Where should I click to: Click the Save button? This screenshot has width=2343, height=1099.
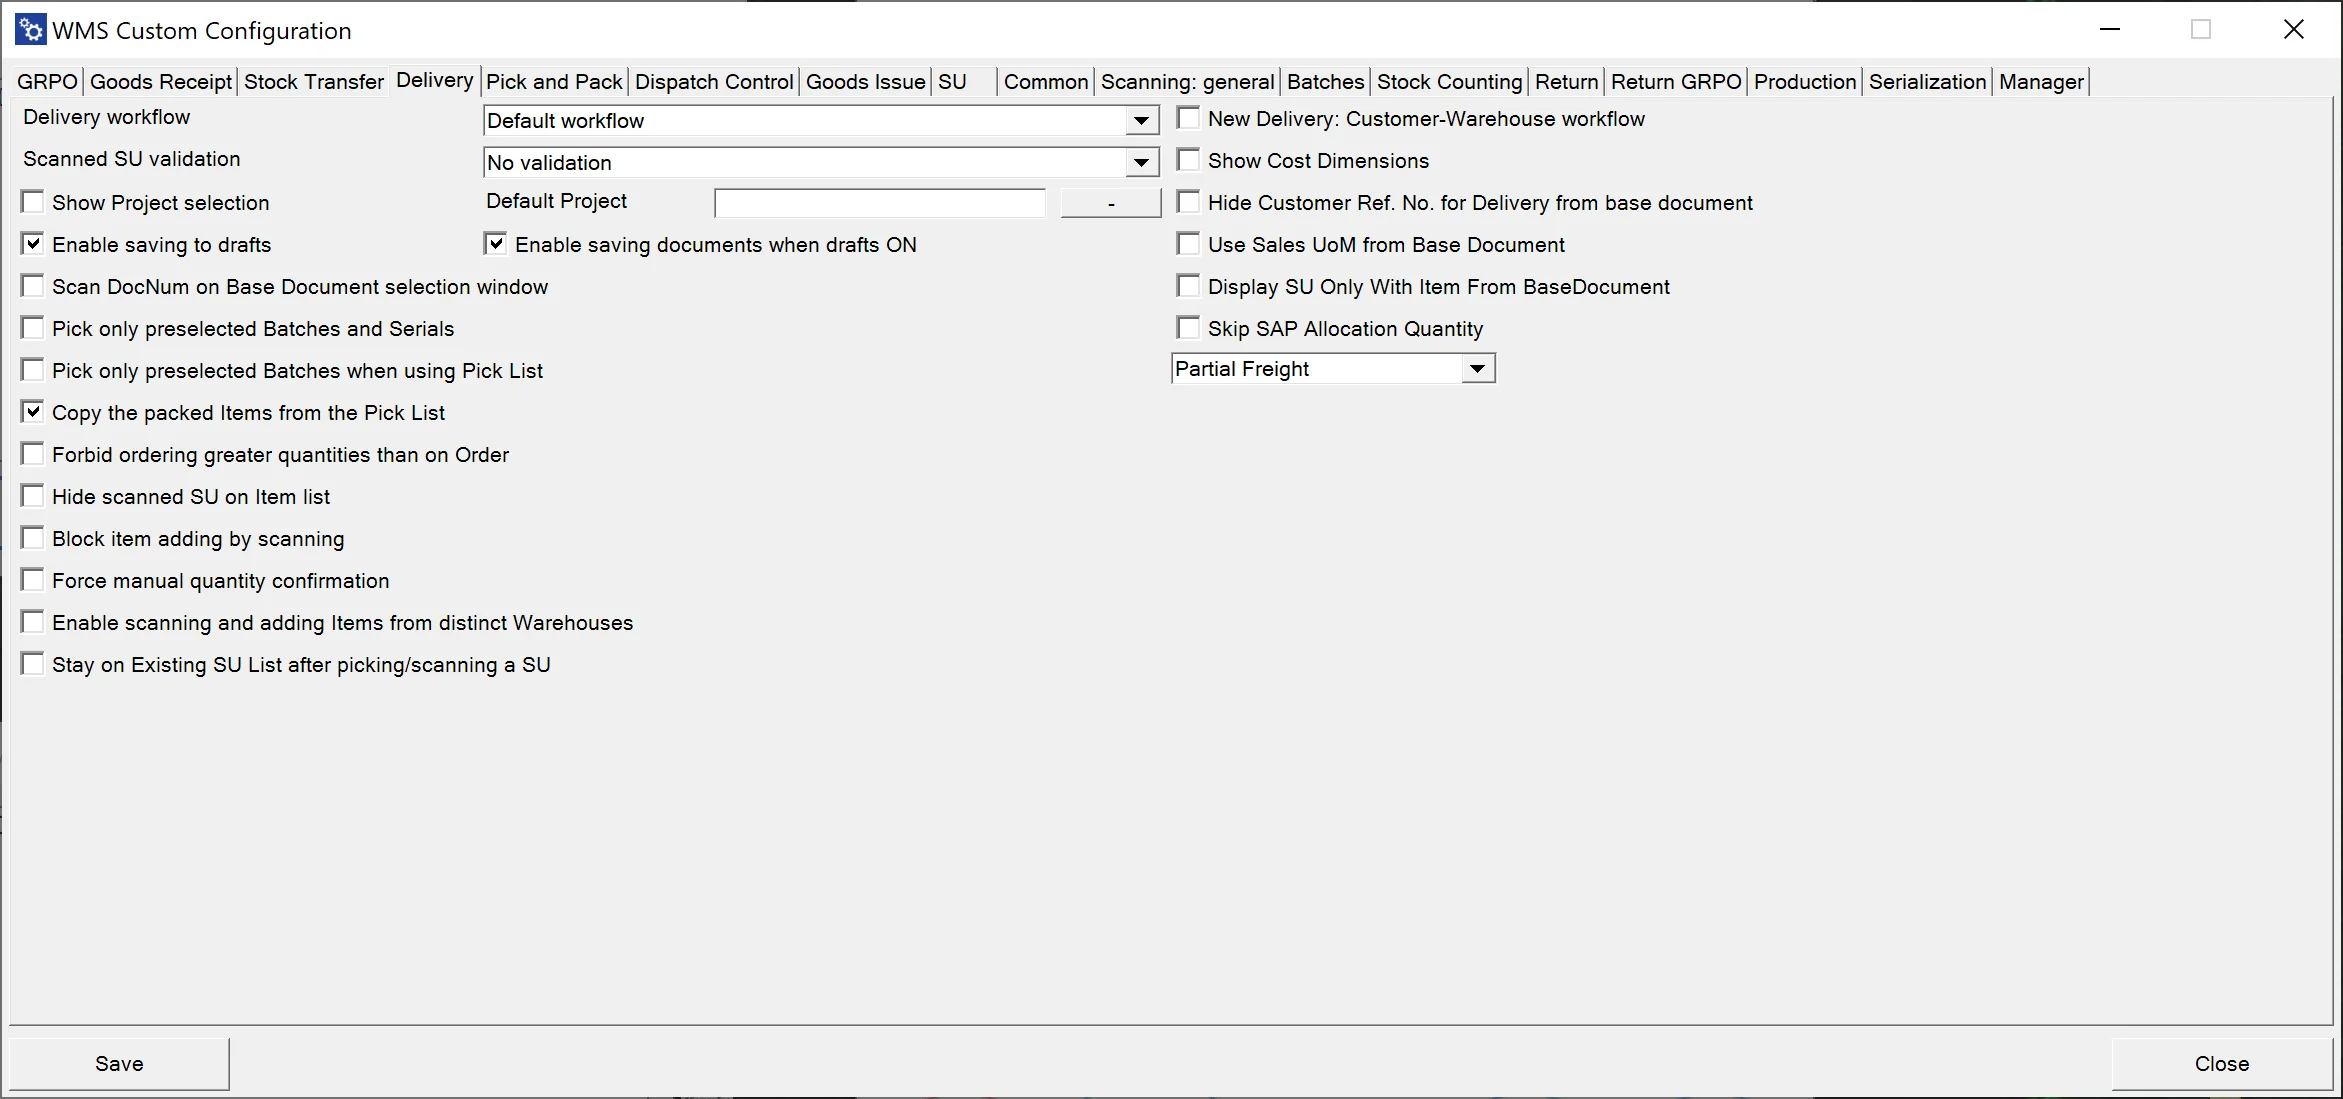coord(119,1064)
